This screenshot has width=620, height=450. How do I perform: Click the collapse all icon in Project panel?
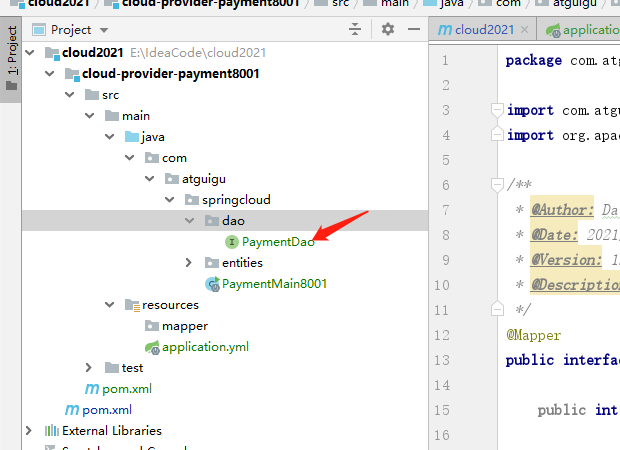click(355, 29)
